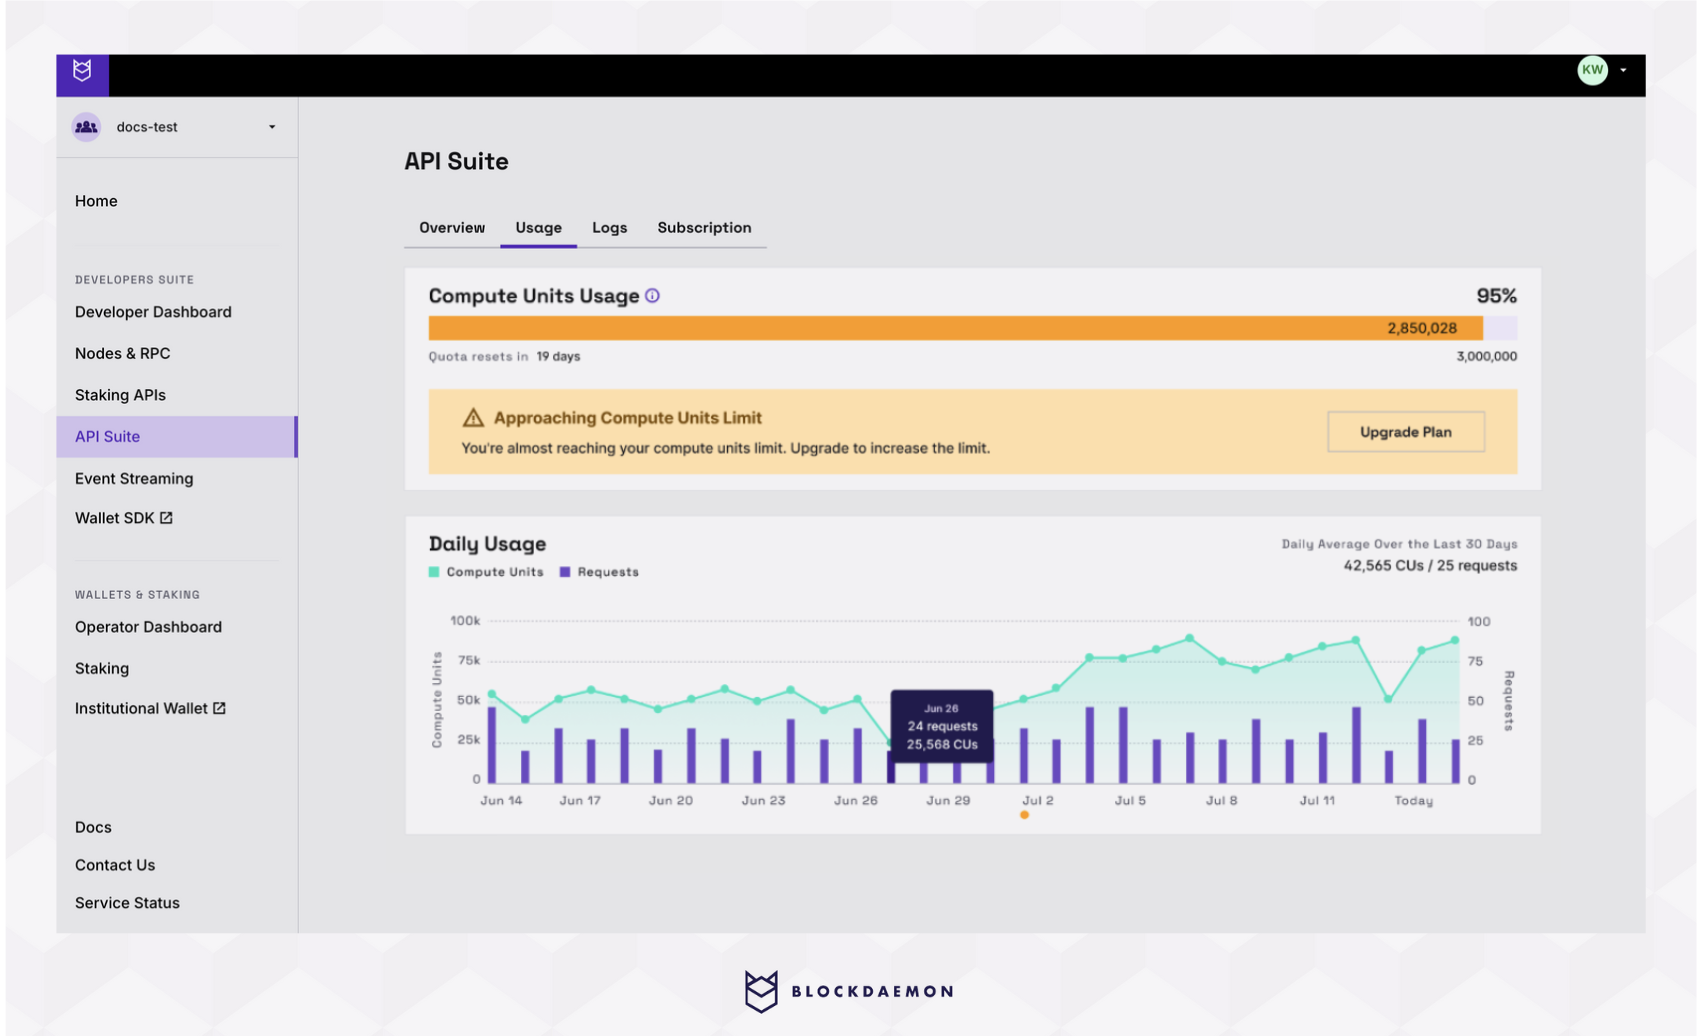Switch to the Overview tab
The width and height of the screenshot is (1698, 1036).
coord(452,228)
